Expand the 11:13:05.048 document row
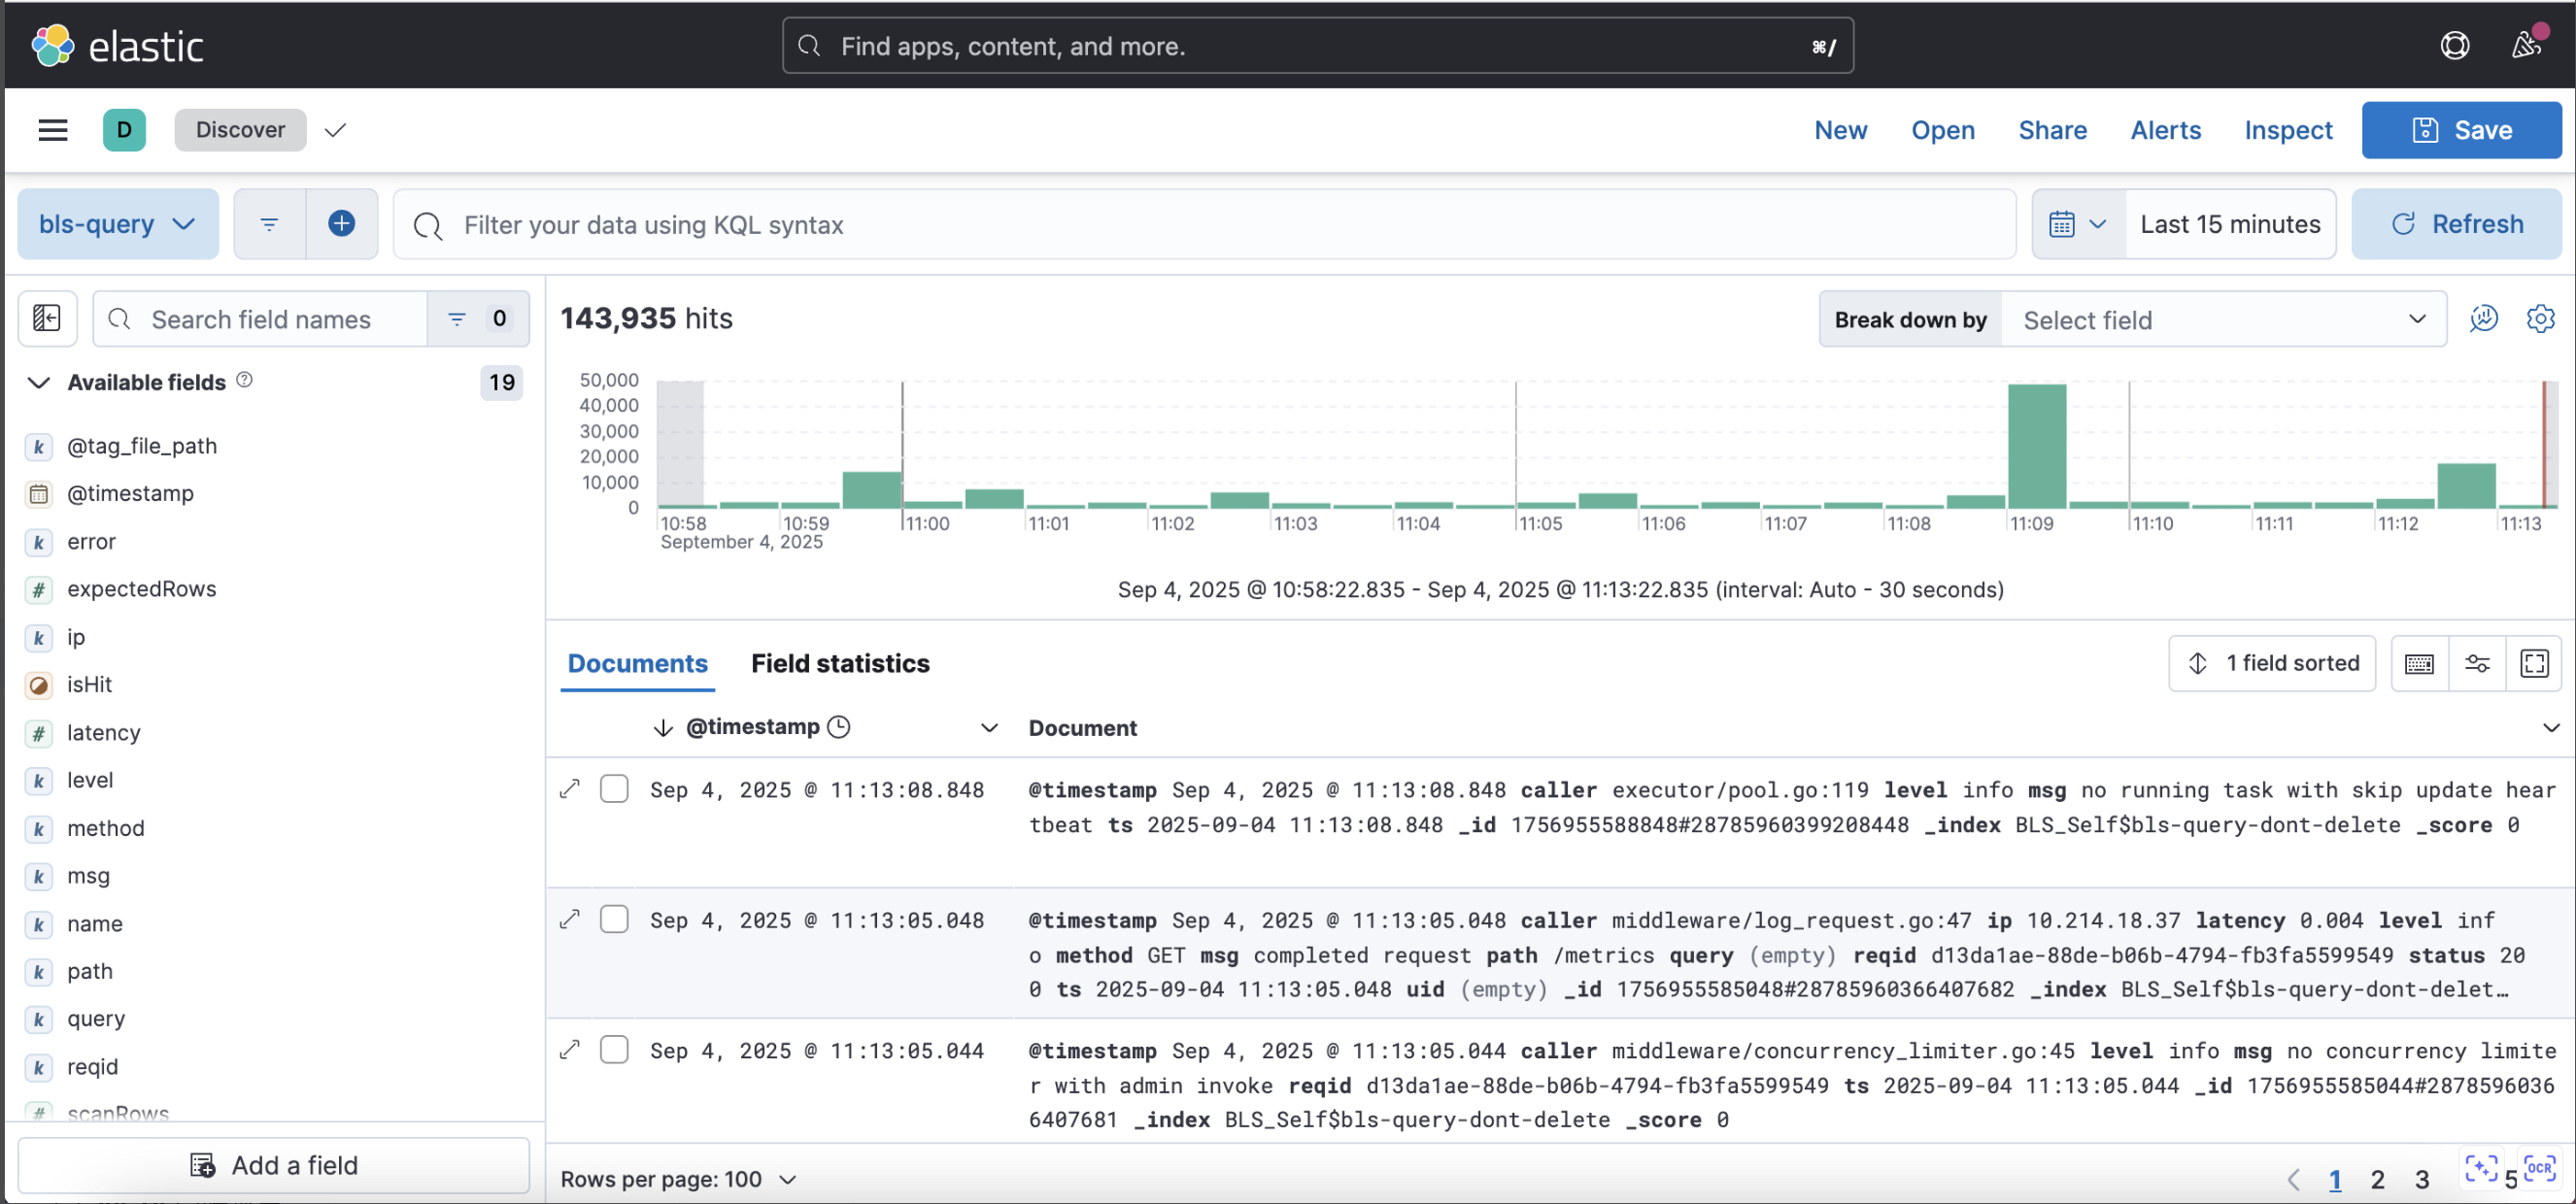The image size is (2576, 1204). pos(570,919)
